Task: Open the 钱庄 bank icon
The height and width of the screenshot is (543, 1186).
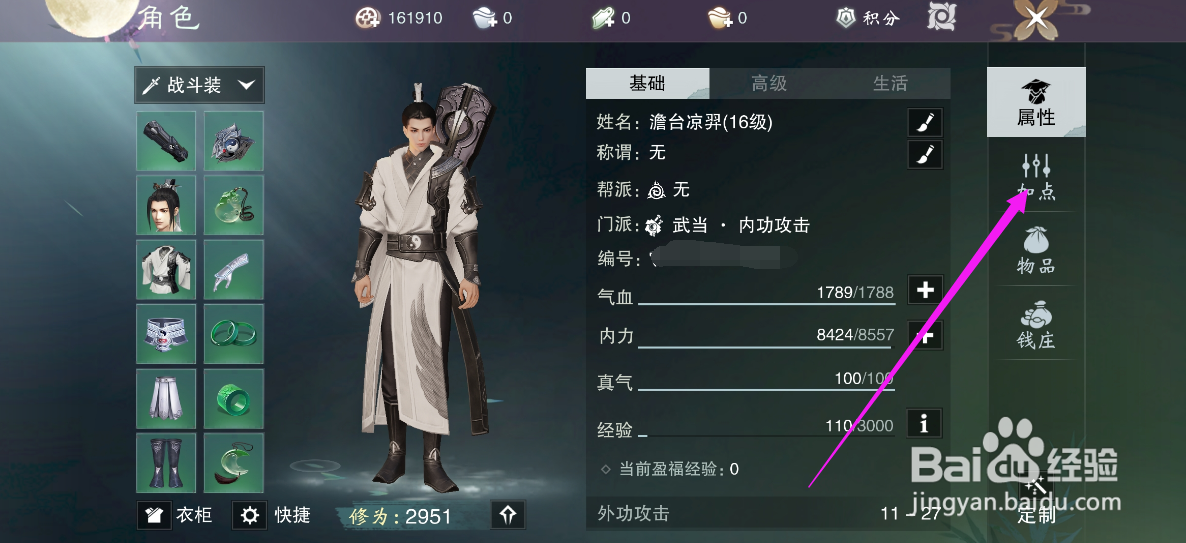Action: point(1035,324)
